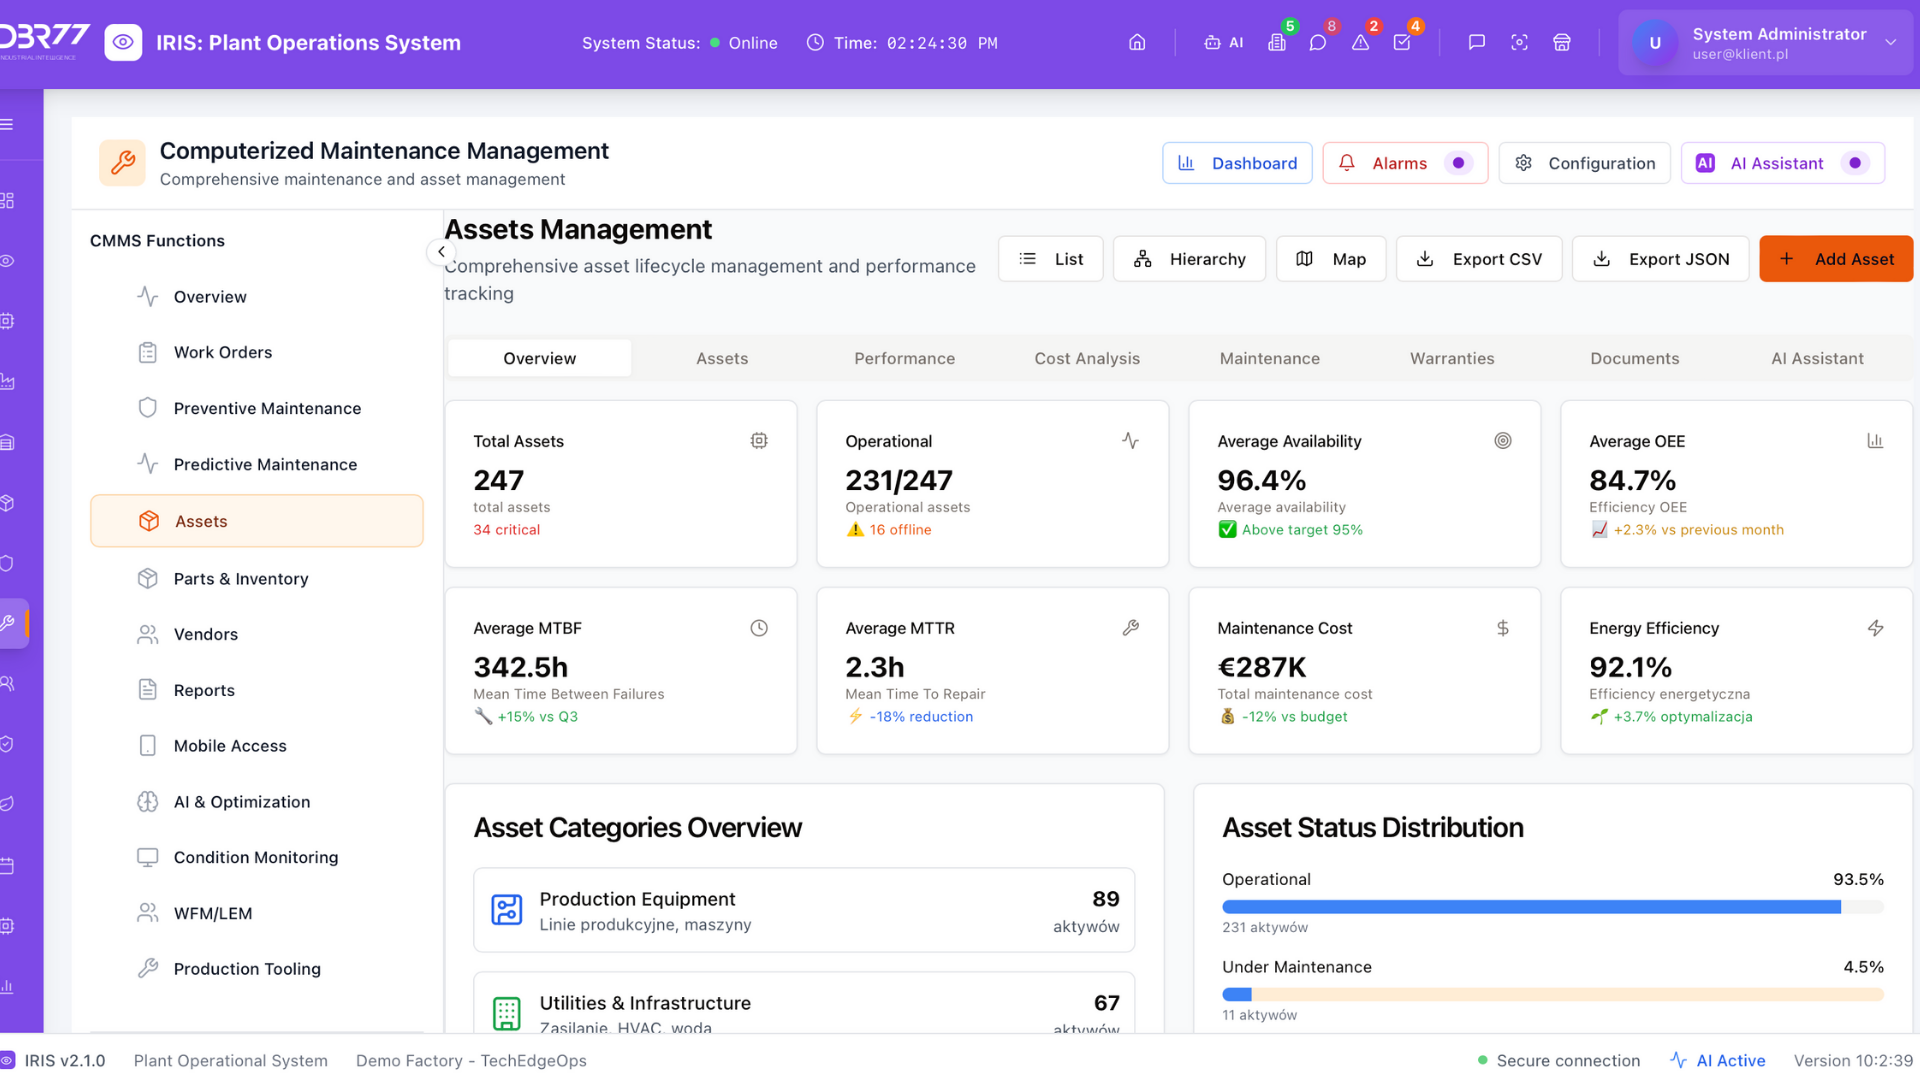This screenshot has width=1920, height=1080.
Task: Click the Operational status progress bar
Action: coord(1552,907)
